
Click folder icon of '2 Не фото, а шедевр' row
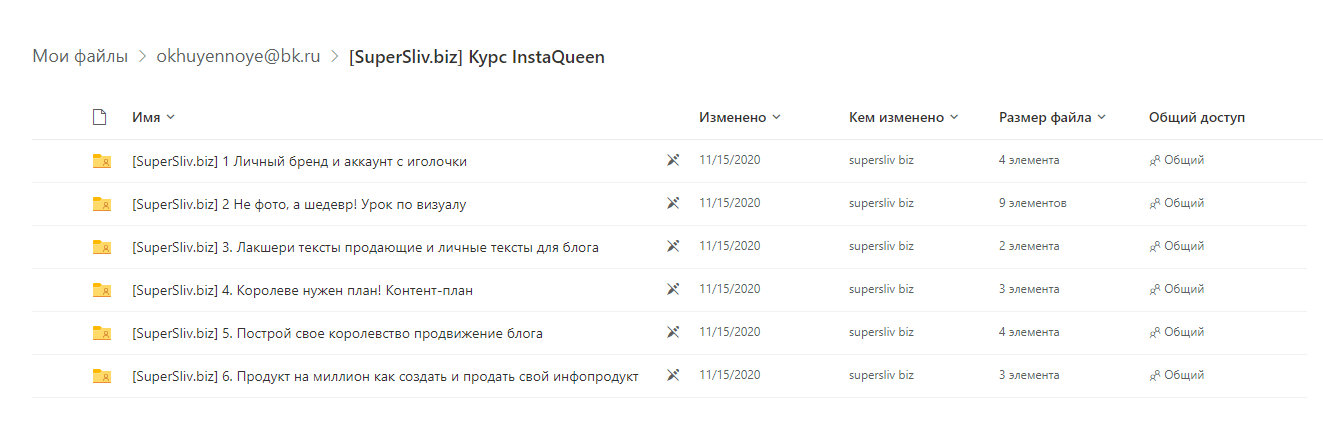pos(101,204)
